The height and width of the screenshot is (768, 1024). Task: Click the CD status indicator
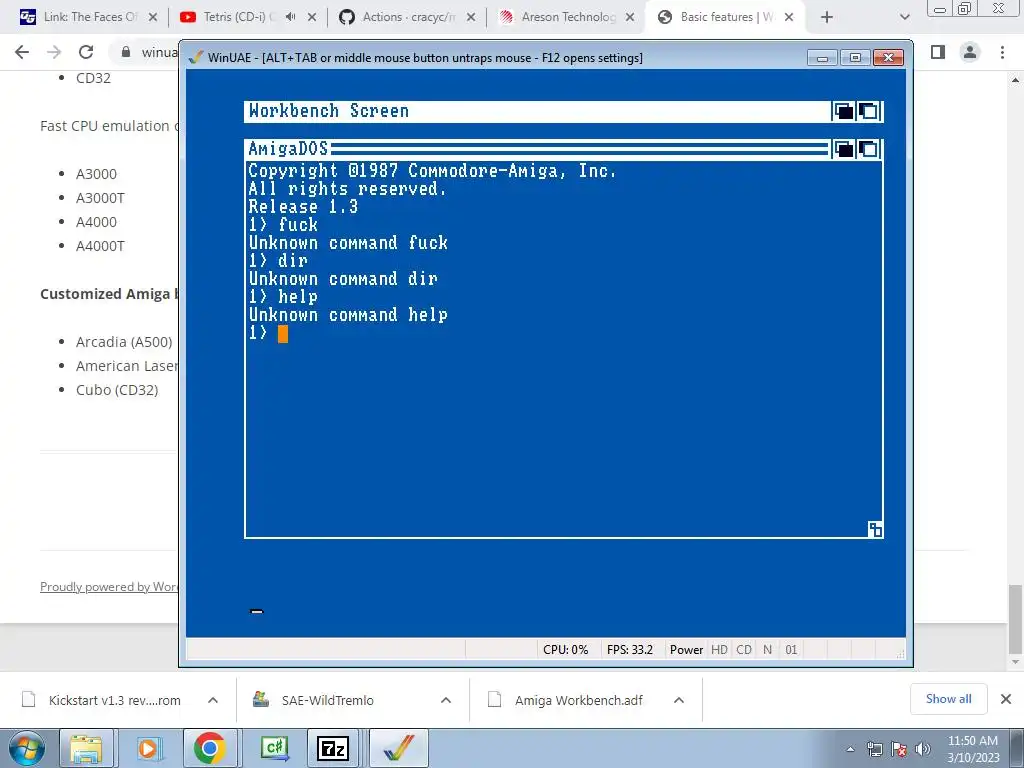[744, 650]
